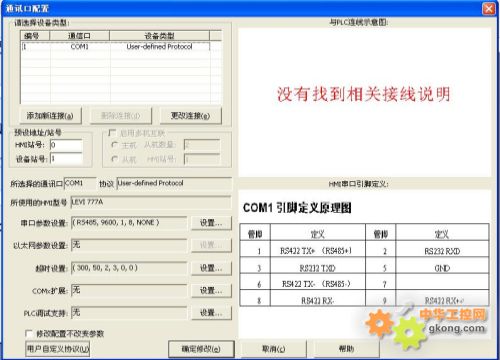Select the COM1 User-defined Protocol row
500x360 pixels.
pos(116,47)
